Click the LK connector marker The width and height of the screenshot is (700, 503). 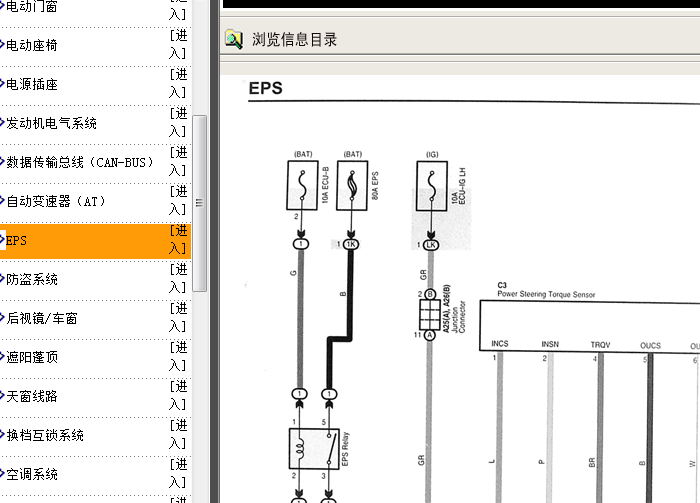click(x=431, y=245)
